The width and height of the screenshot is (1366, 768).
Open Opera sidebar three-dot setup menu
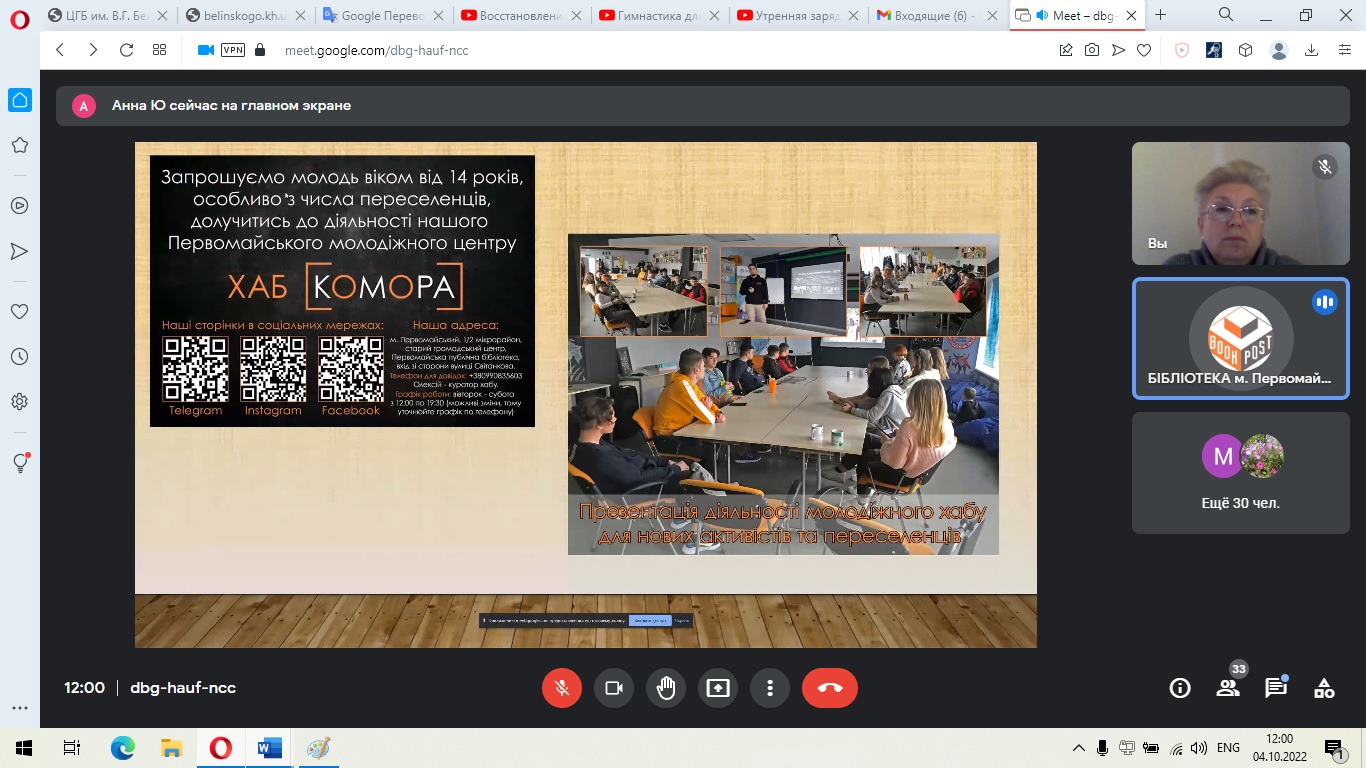(x=19, y=708)
